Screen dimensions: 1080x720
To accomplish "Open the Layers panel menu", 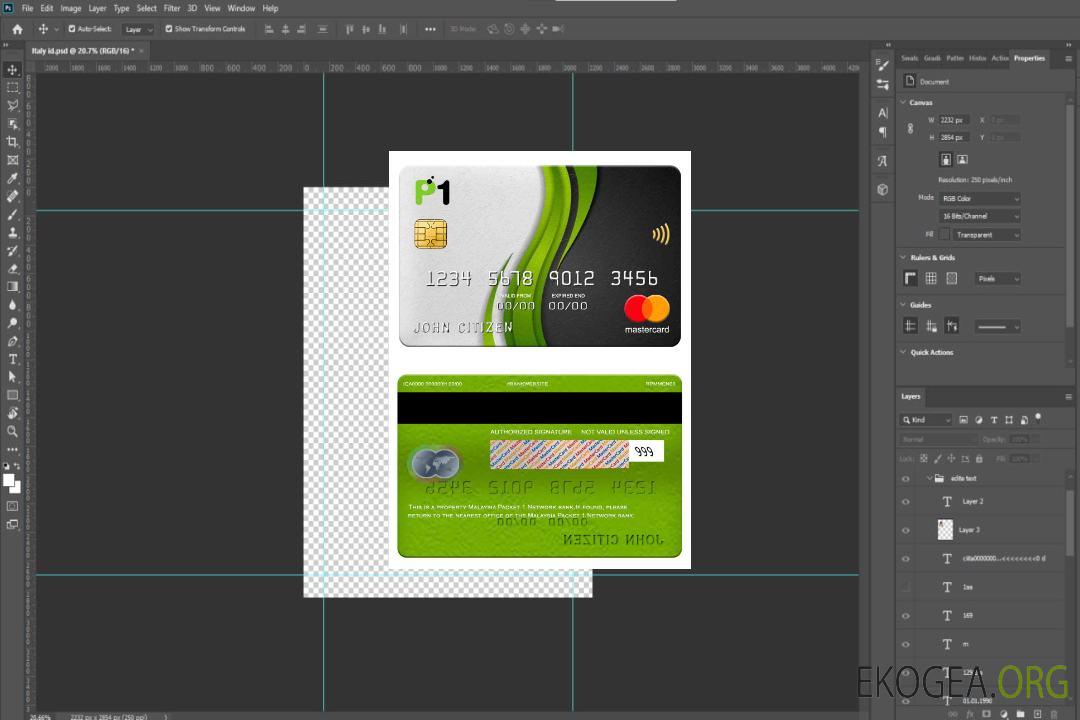I will pyautogui.click(x=1068, y=396).
